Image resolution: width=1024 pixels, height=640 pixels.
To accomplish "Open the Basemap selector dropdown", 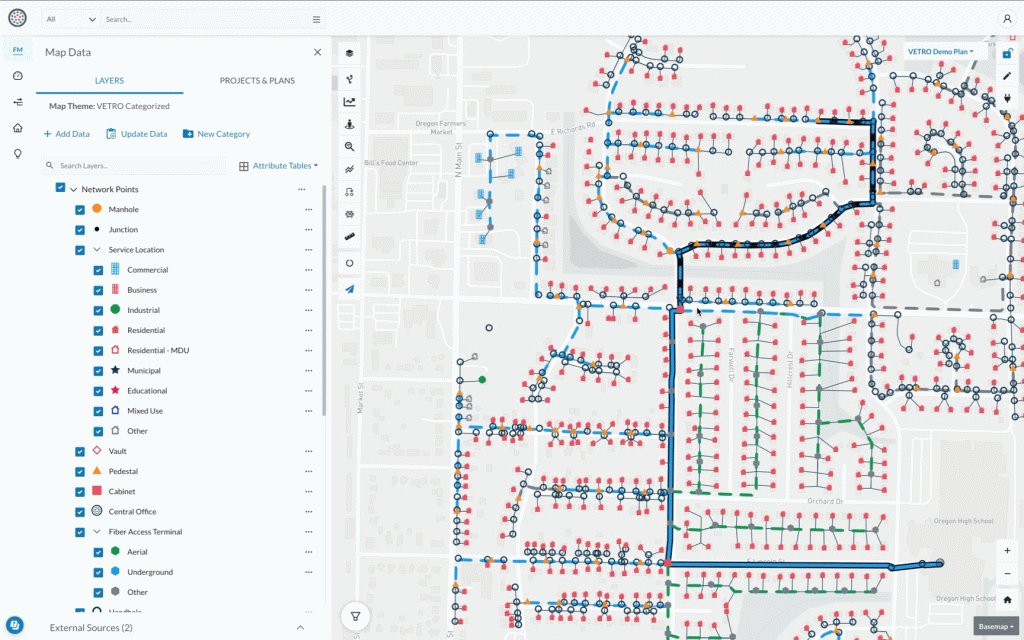I will tap(996, 626).
